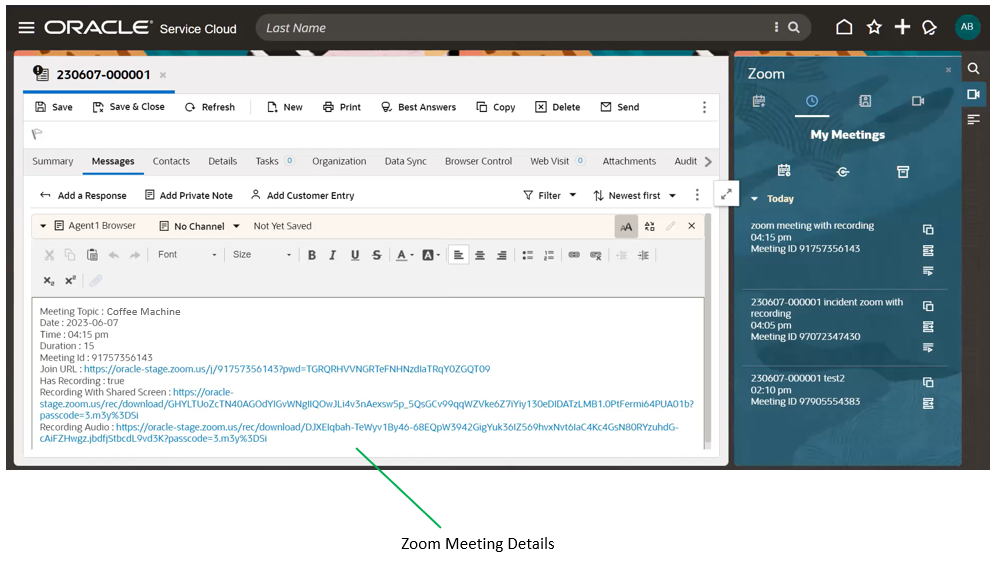Select align left in editor toolbar
This screenshot has height=564, width=1006.
(458, 255)
